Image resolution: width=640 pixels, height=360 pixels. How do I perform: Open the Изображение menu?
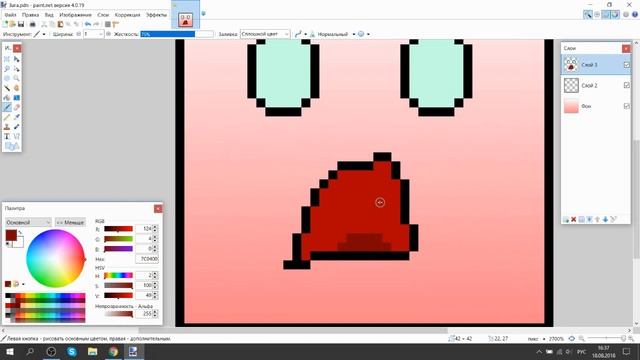coord(76,15)
